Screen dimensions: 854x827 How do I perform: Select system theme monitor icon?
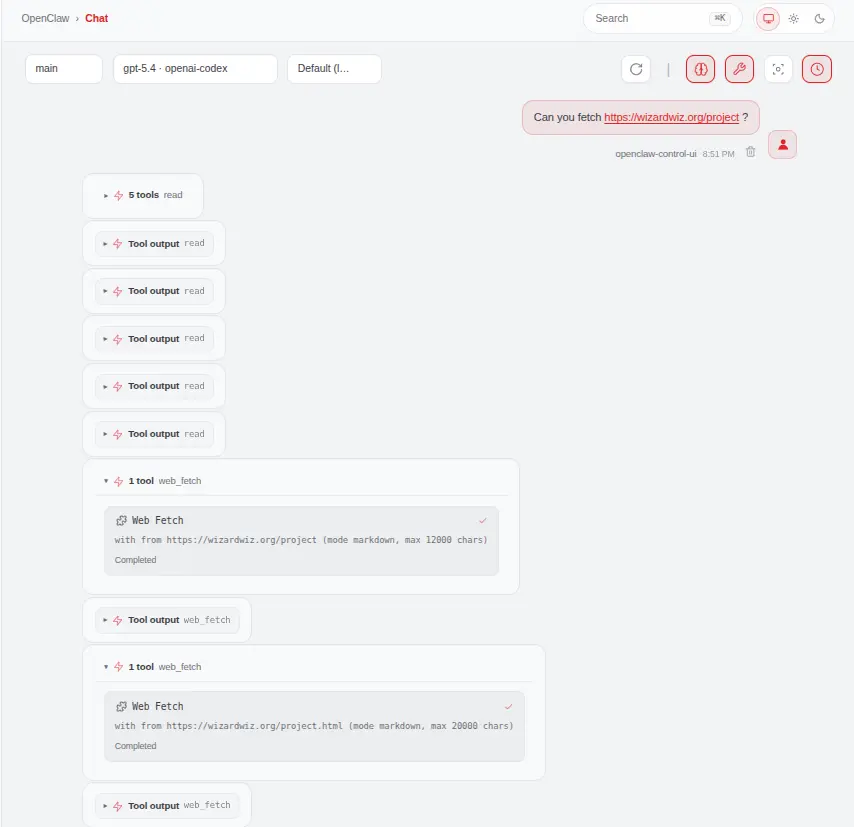click(x=768, y=18)
